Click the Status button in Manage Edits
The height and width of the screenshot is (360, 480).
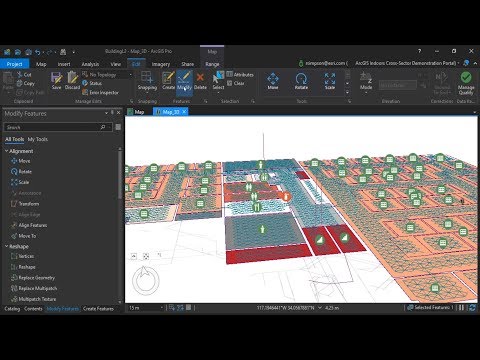(x=92, y=83)
